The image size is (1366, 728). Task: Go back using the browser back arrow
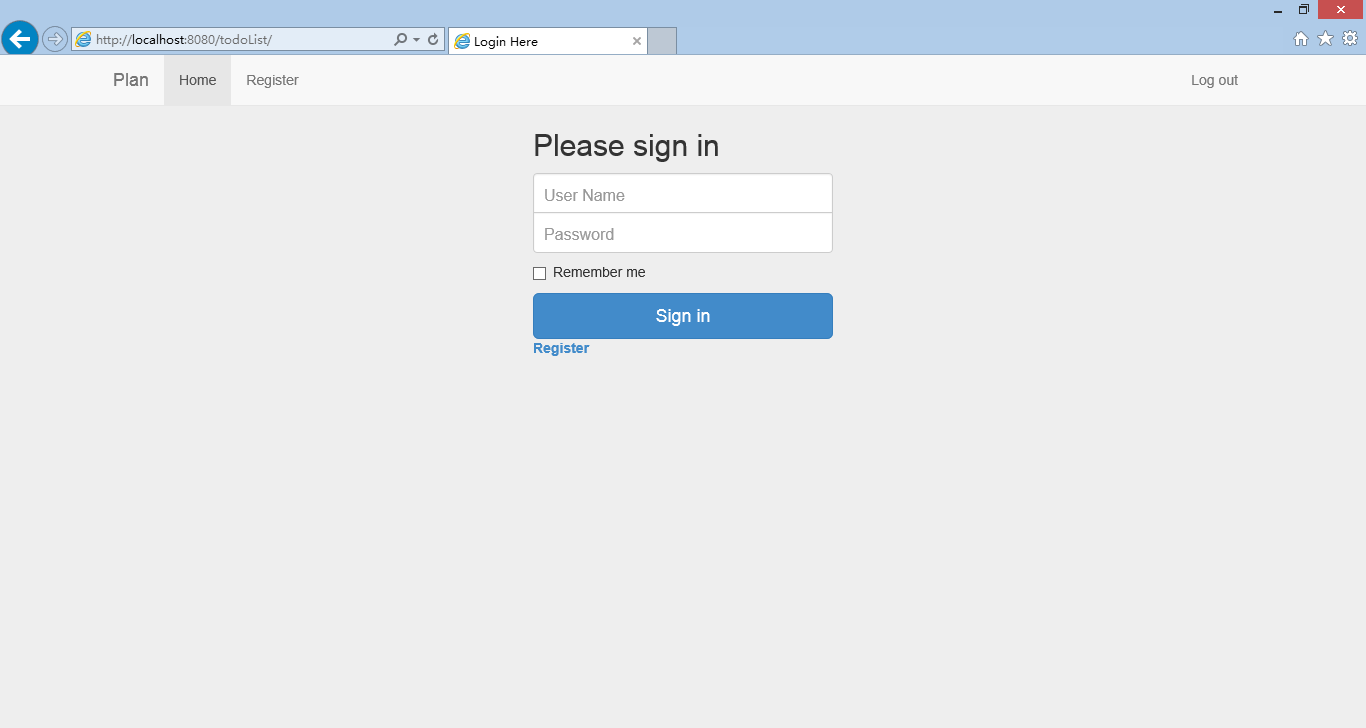pyautogui.click(x=20, y=39)
